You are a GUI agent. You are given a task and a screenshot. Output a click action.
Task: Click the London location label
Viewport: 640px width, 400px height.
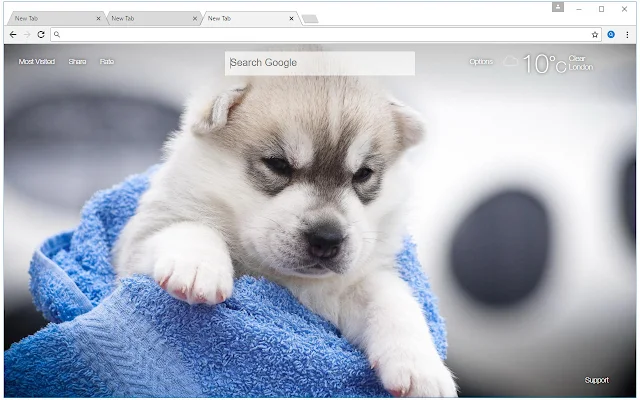pos(580,67)
